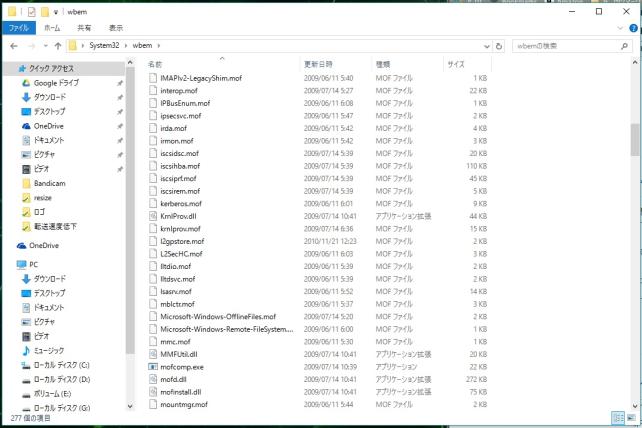Select the interop.mof file icon
642x428 pixels.
[153, 91]
